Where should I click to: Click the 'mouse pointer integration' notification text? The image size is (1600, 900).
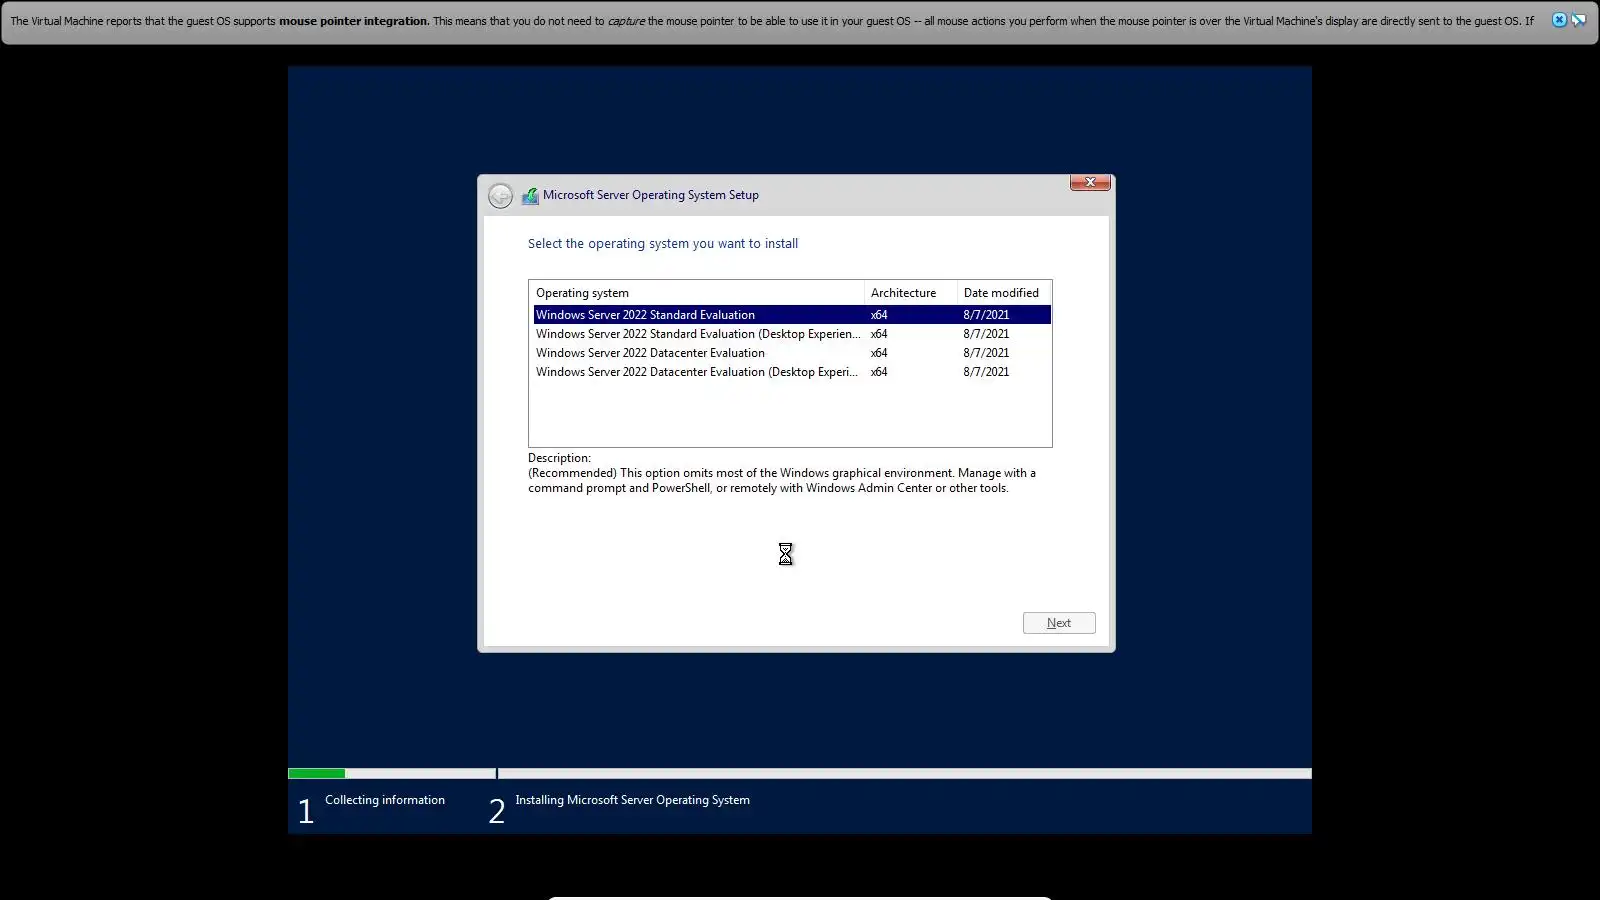tap(354, 21)
